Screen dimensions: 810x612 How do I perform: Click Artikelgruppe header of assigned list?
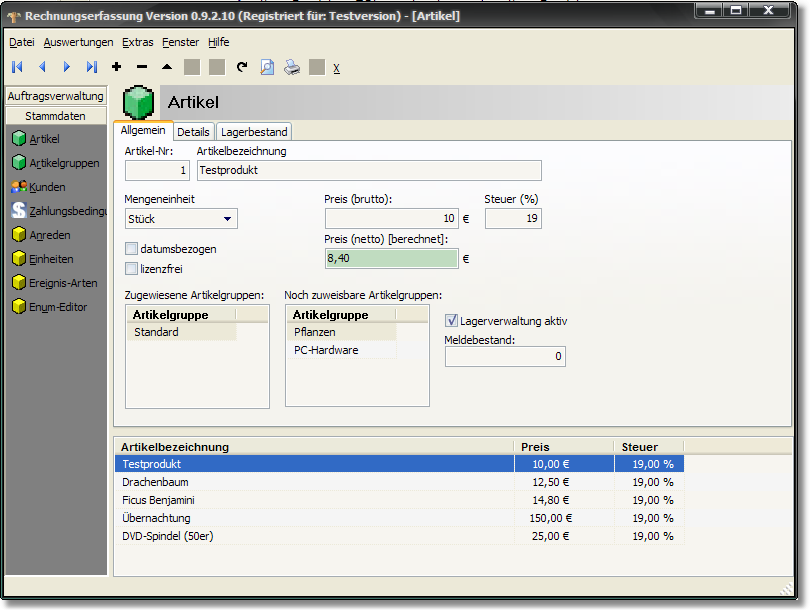coord(181,315)
